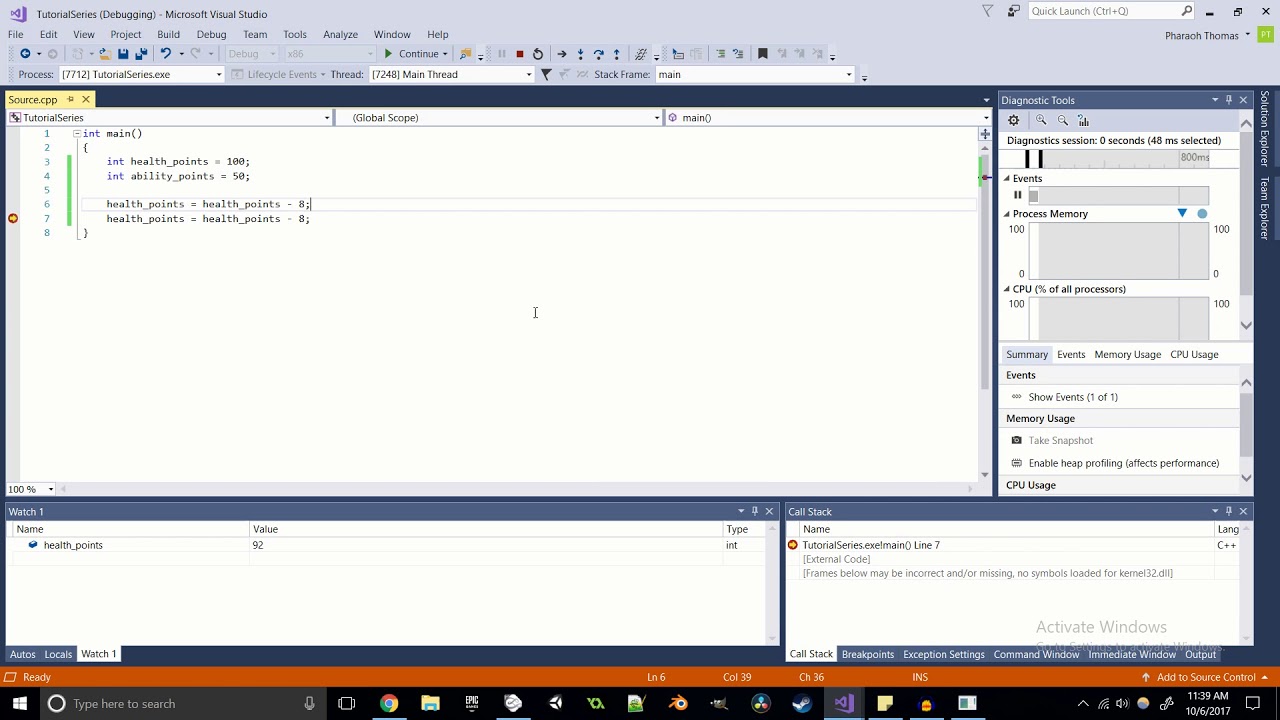Open the Immediate Window tab
1280x720 pixels.
point(1132,654)
